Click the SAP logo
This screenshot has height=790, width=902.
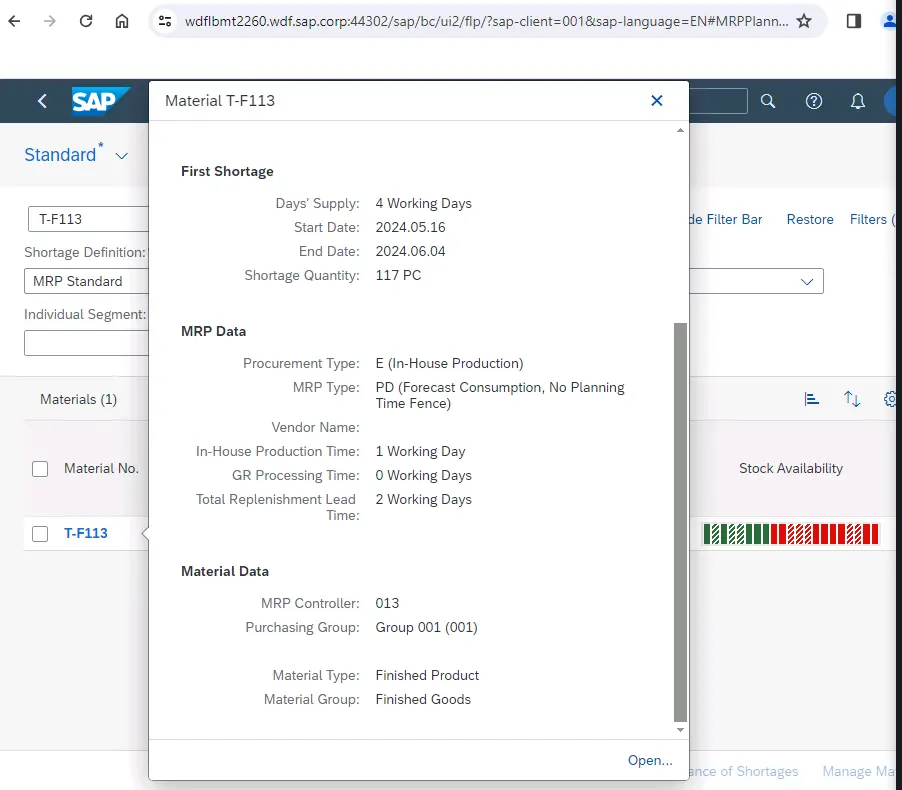(x=100, y=101)
